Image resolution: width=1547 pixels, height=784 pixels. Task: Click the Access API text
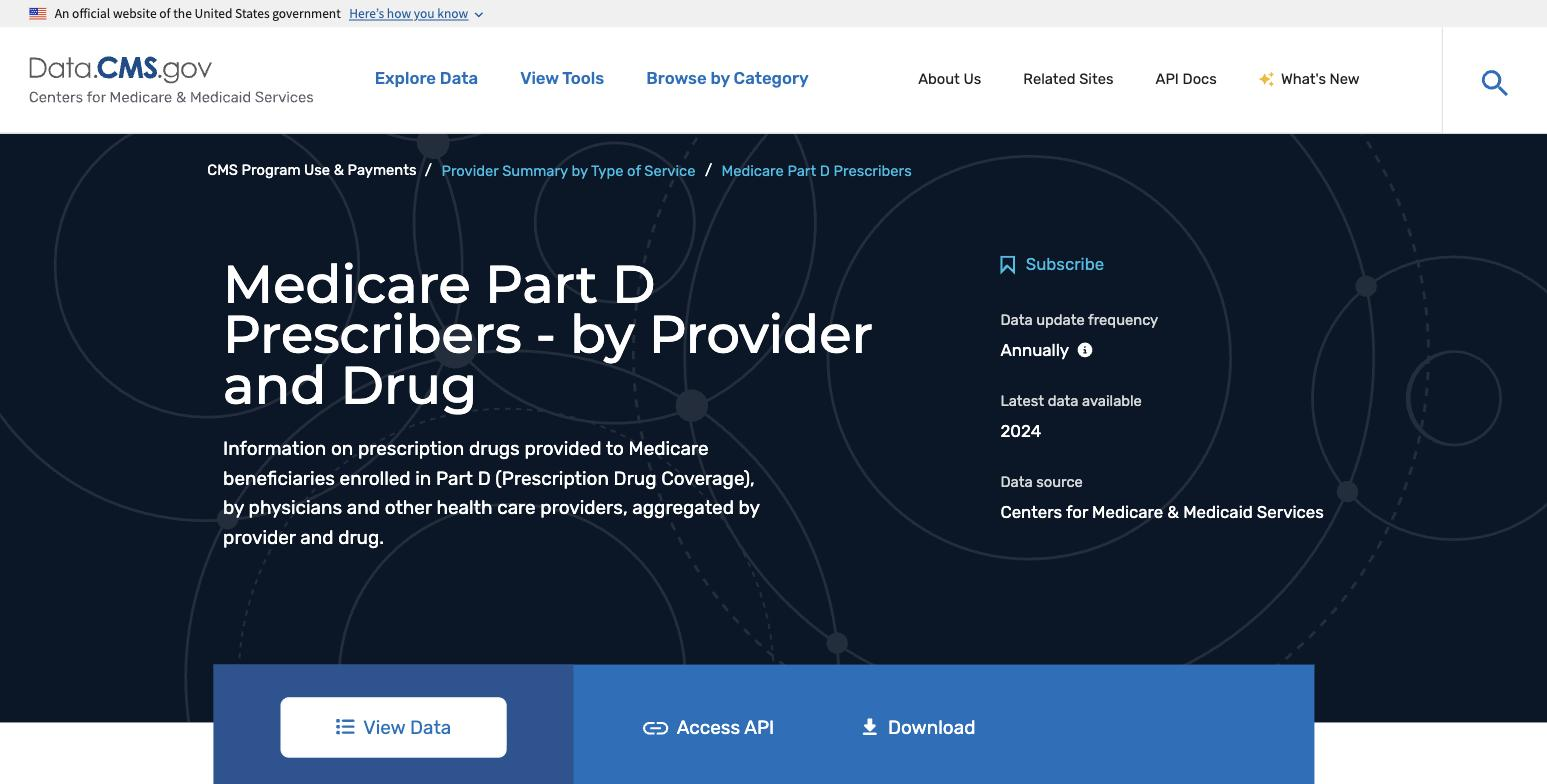pyautogui.click(x=725, y=728)
